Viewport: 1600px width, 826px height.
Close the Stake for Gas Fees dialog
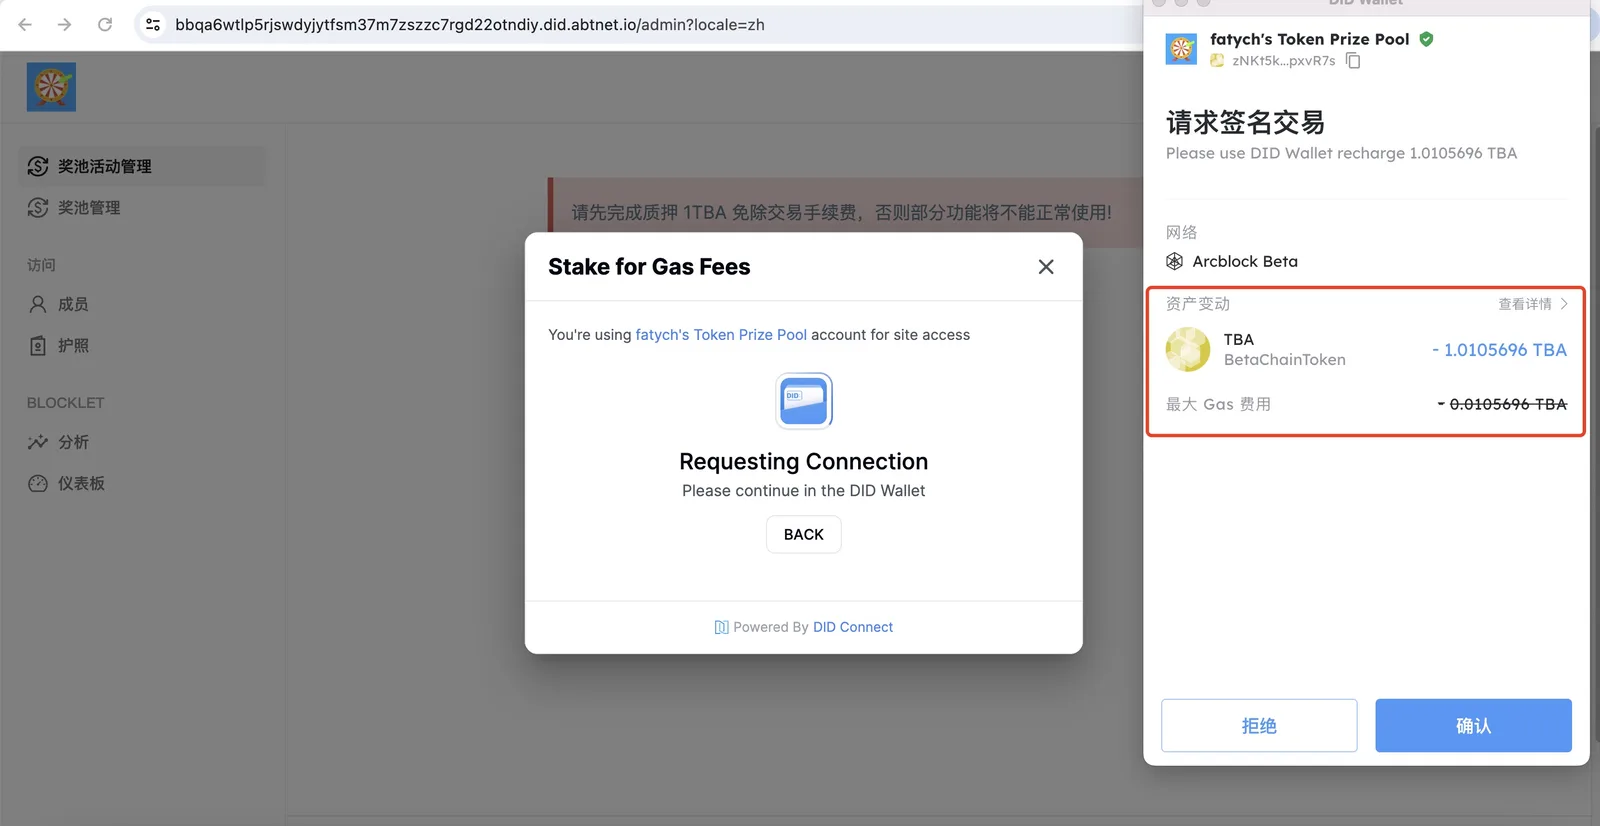point(1046,267)
